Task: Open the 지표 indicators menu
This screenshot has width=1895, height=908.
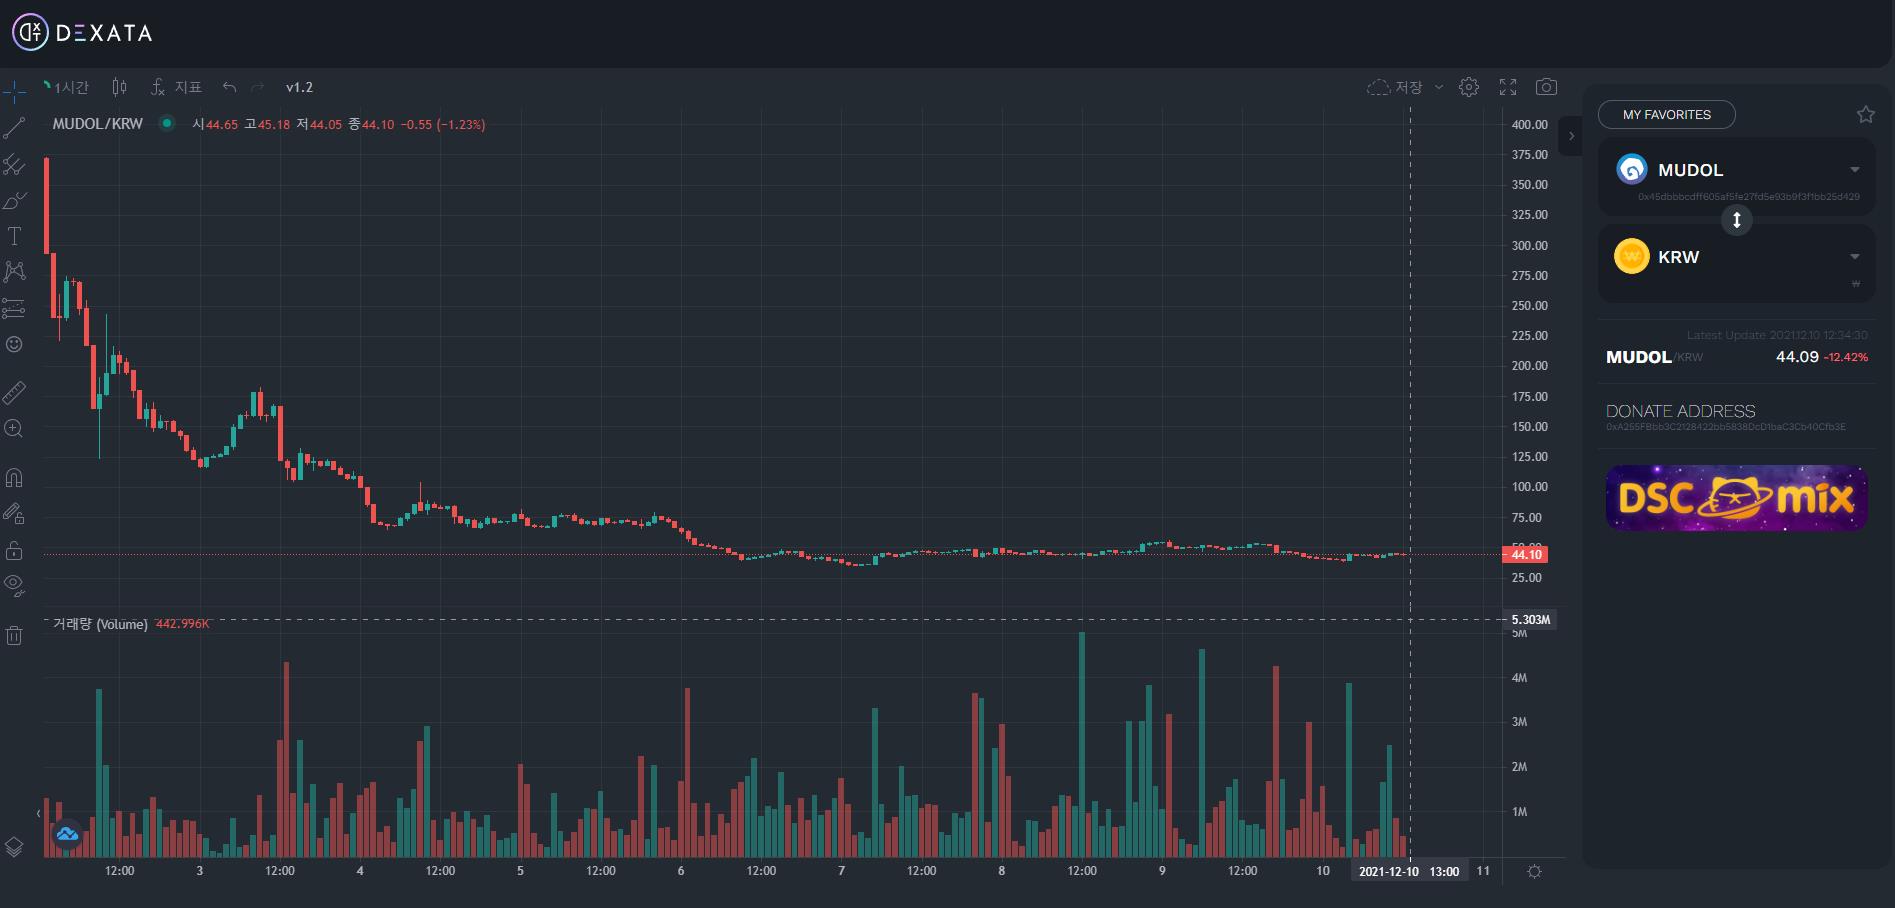Action: pos(176,87)
